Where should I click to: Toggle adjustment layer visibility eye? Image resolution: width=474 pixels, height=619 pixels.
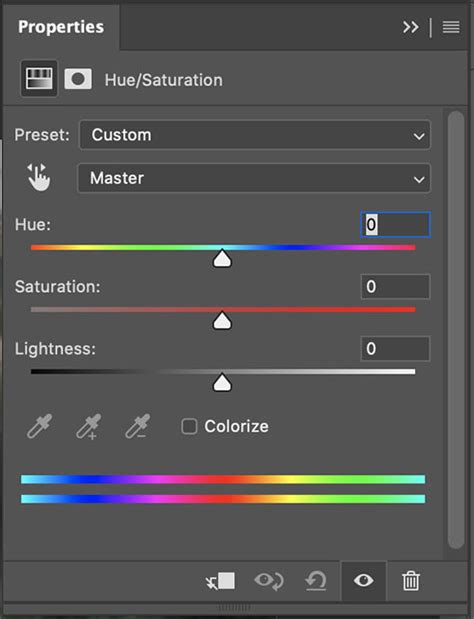[363, 581]
